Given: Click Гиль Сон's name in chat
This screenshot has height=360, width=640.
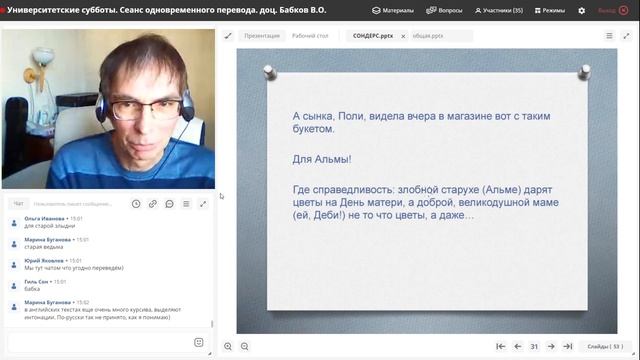Looking at the screenshot, I should point(36,282).
